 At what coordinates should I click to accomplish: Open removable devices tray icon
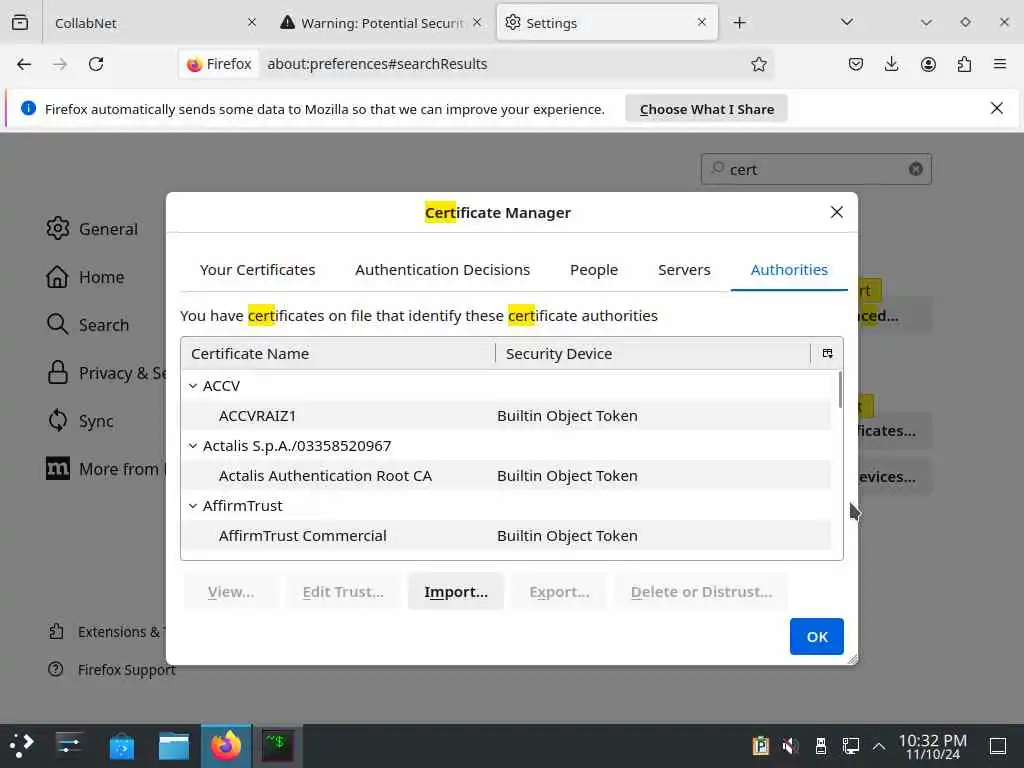[821, 746]
